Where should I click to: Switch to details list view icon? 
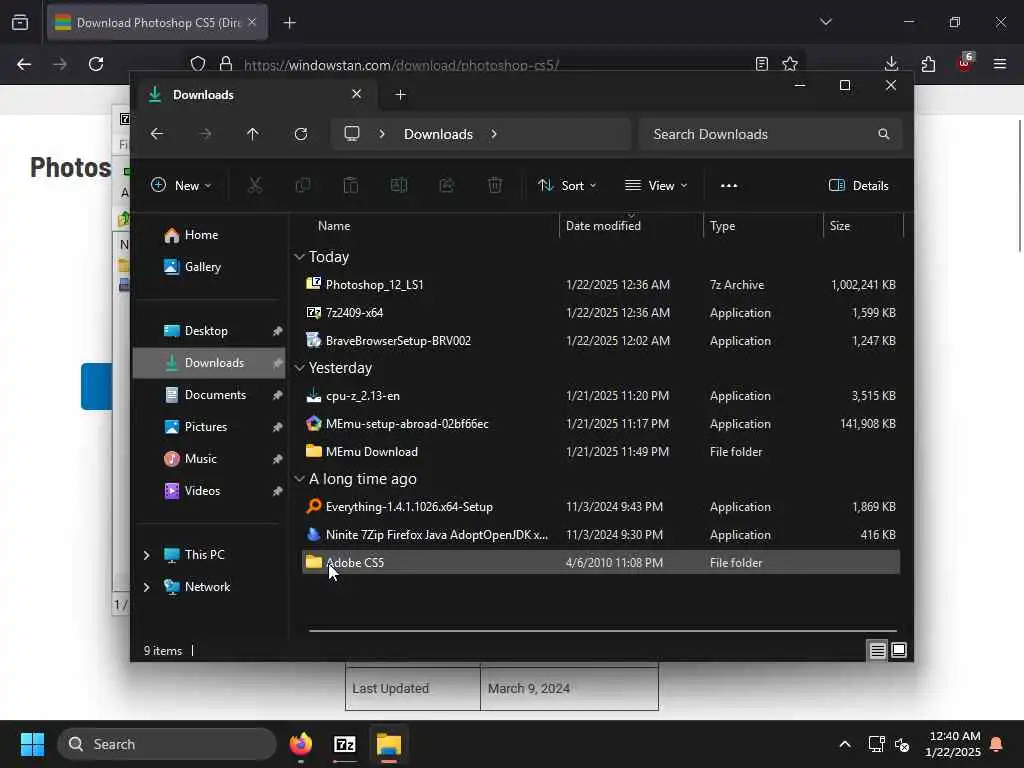[x=877, y=650]
